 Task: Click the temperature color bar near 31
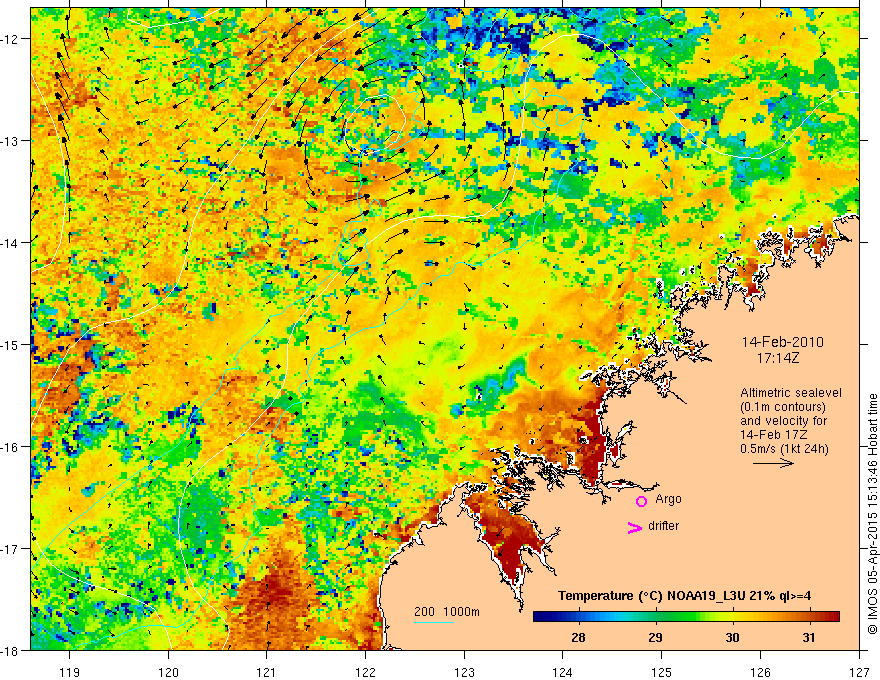pos(808,617)
